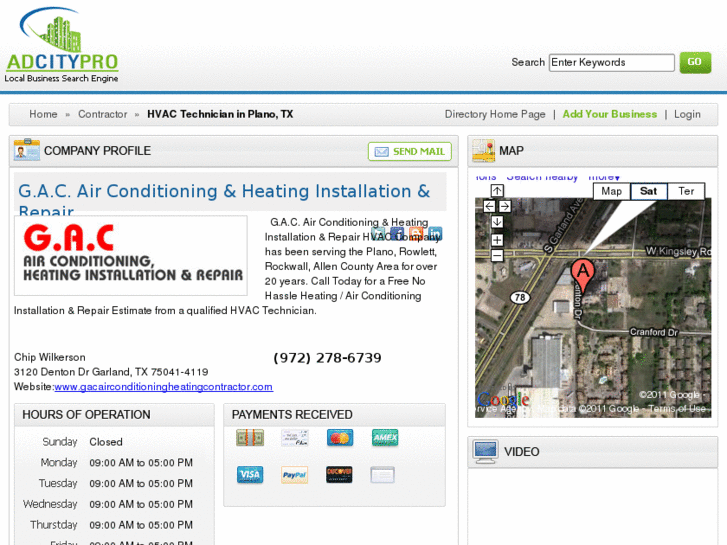Viewport: 727px width, 545px height.
Task: Click the Enter Keywords search field
Action: tap(612, 63)
